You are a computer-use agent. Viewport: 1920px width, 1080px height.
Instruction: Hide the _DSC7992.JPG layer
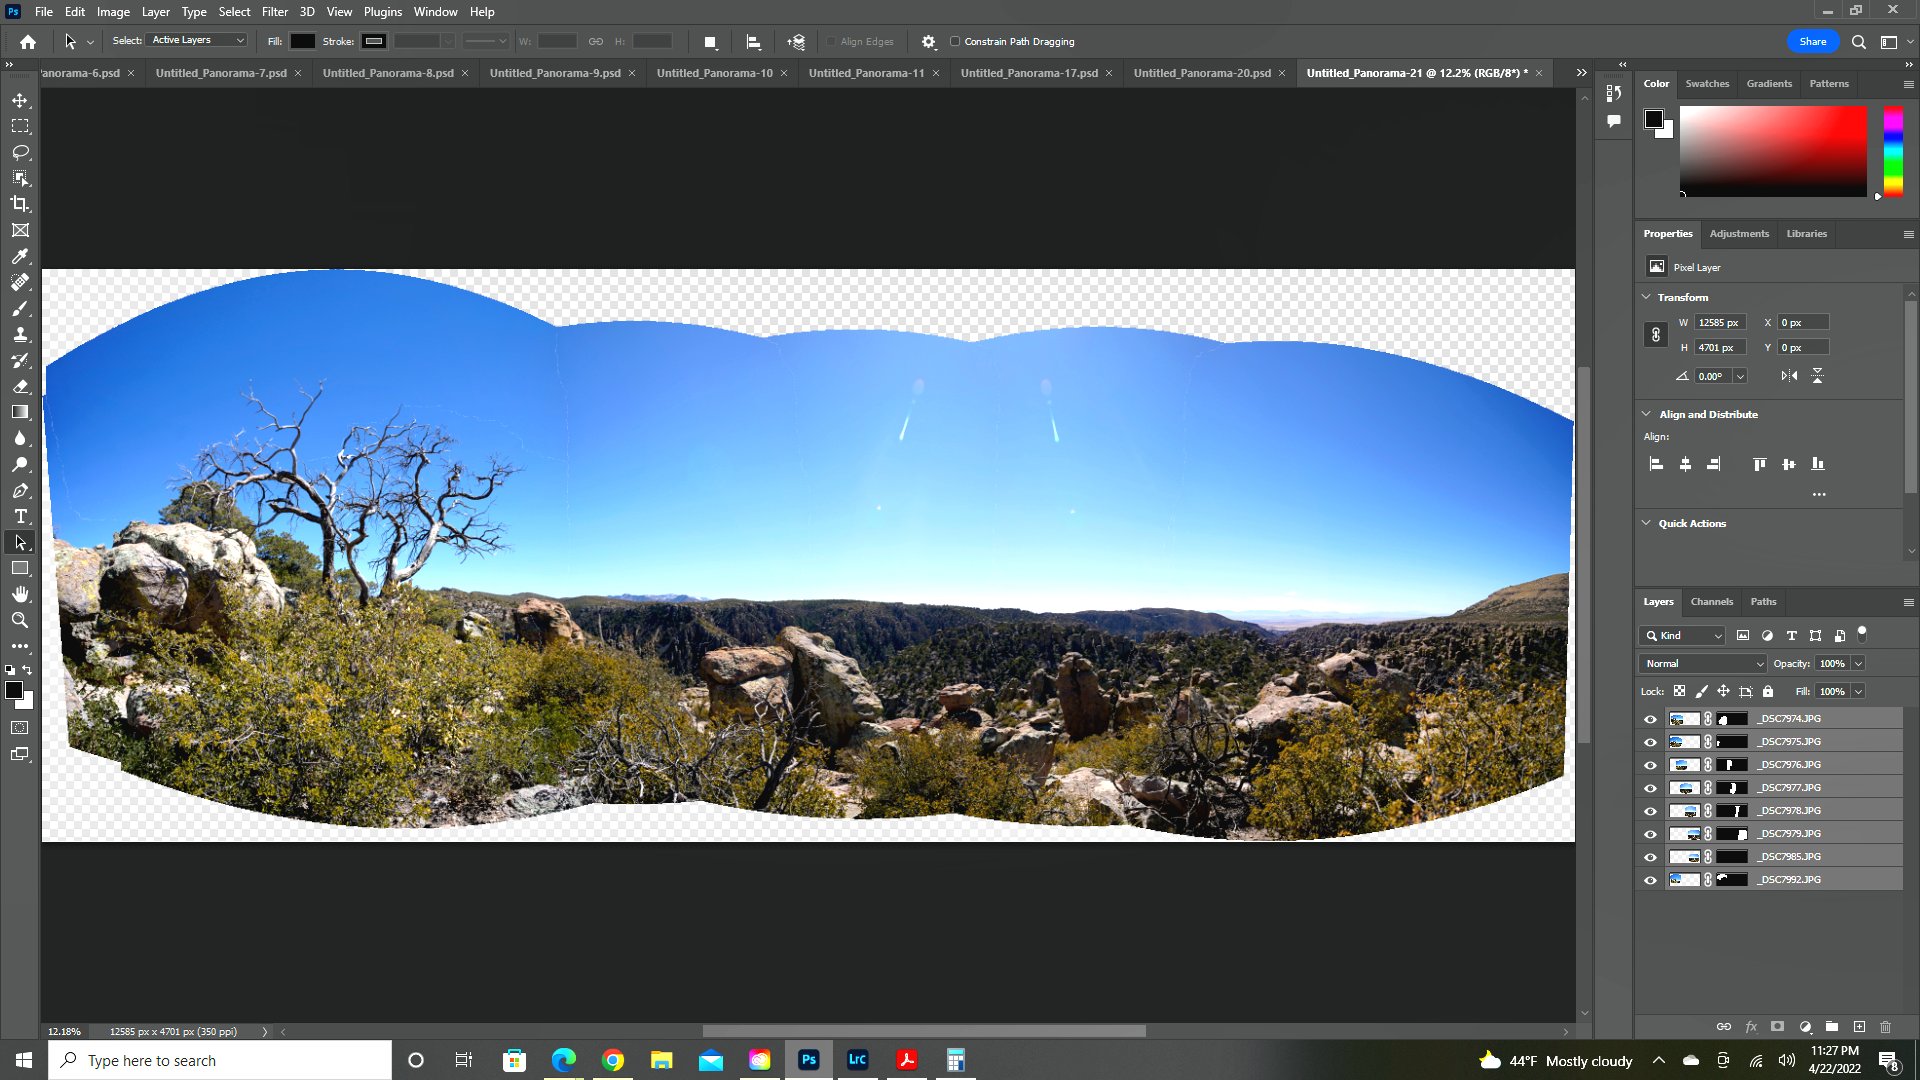click(x=1650, y=880)
